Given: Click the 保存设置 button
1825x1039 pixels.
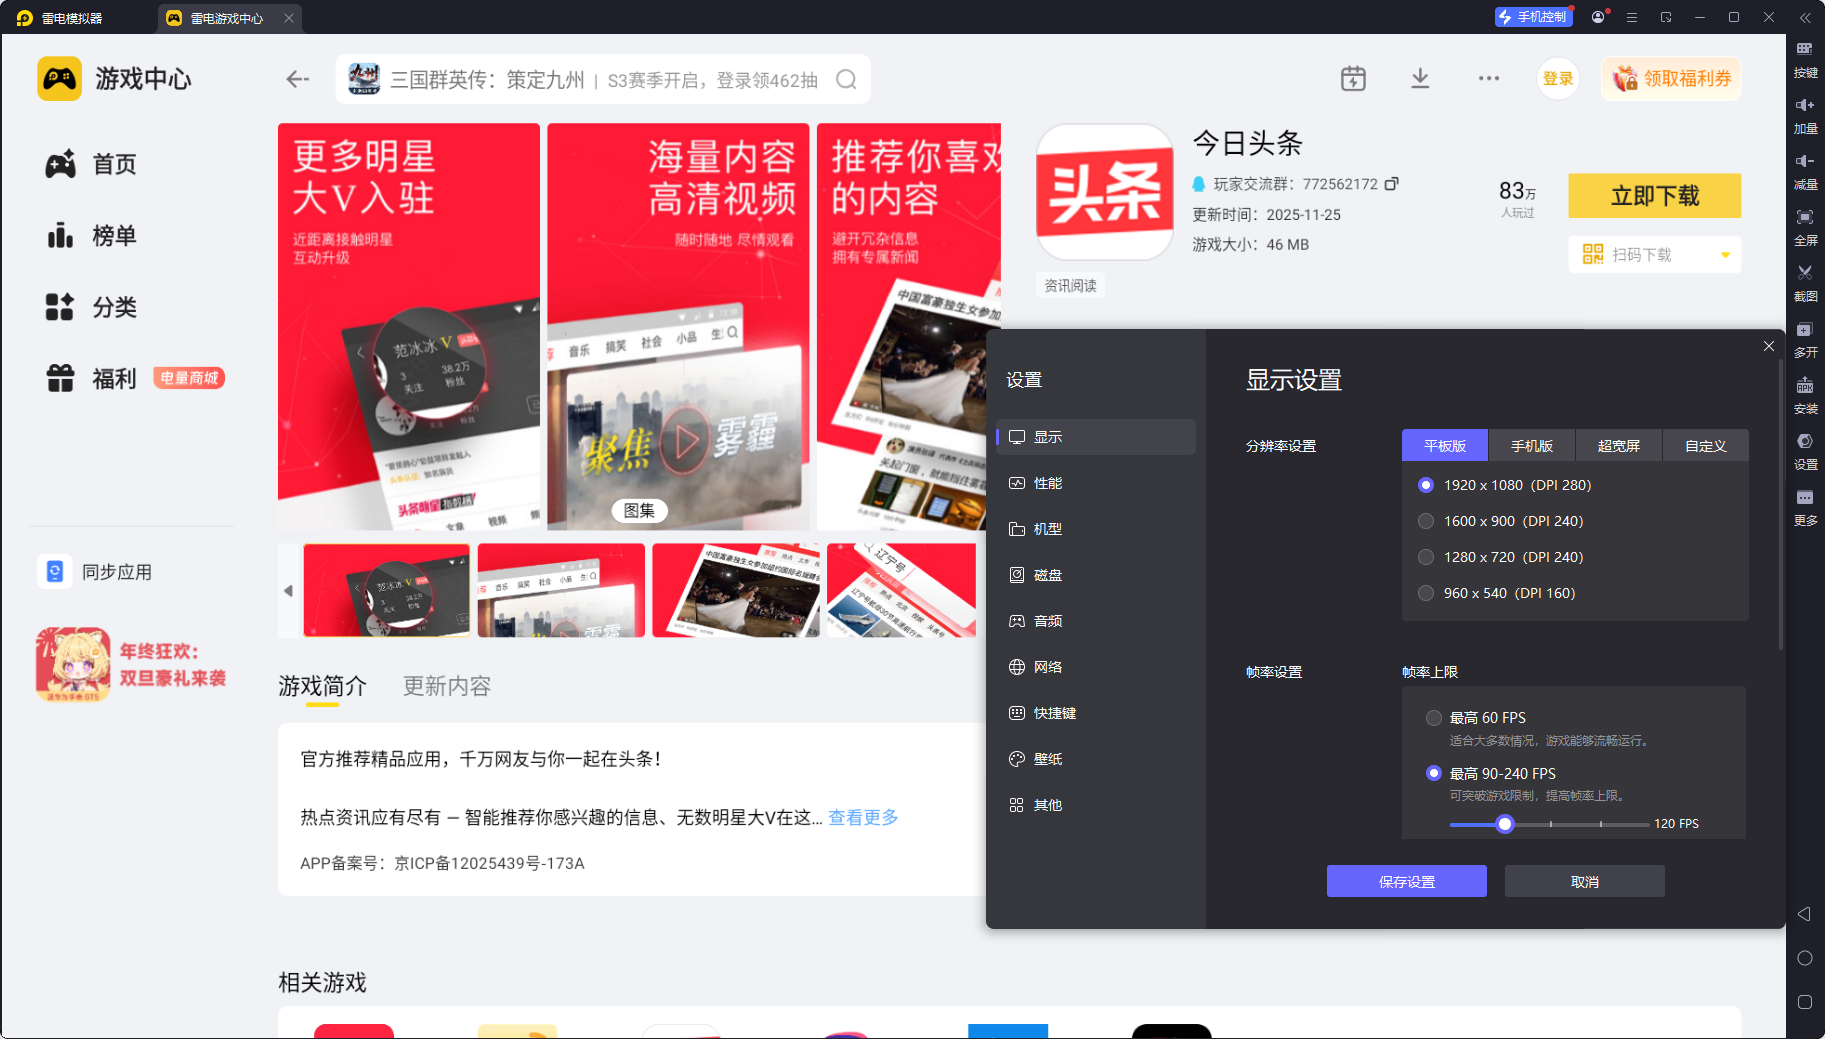Looking at the screenshot, I should point(1406,882).
